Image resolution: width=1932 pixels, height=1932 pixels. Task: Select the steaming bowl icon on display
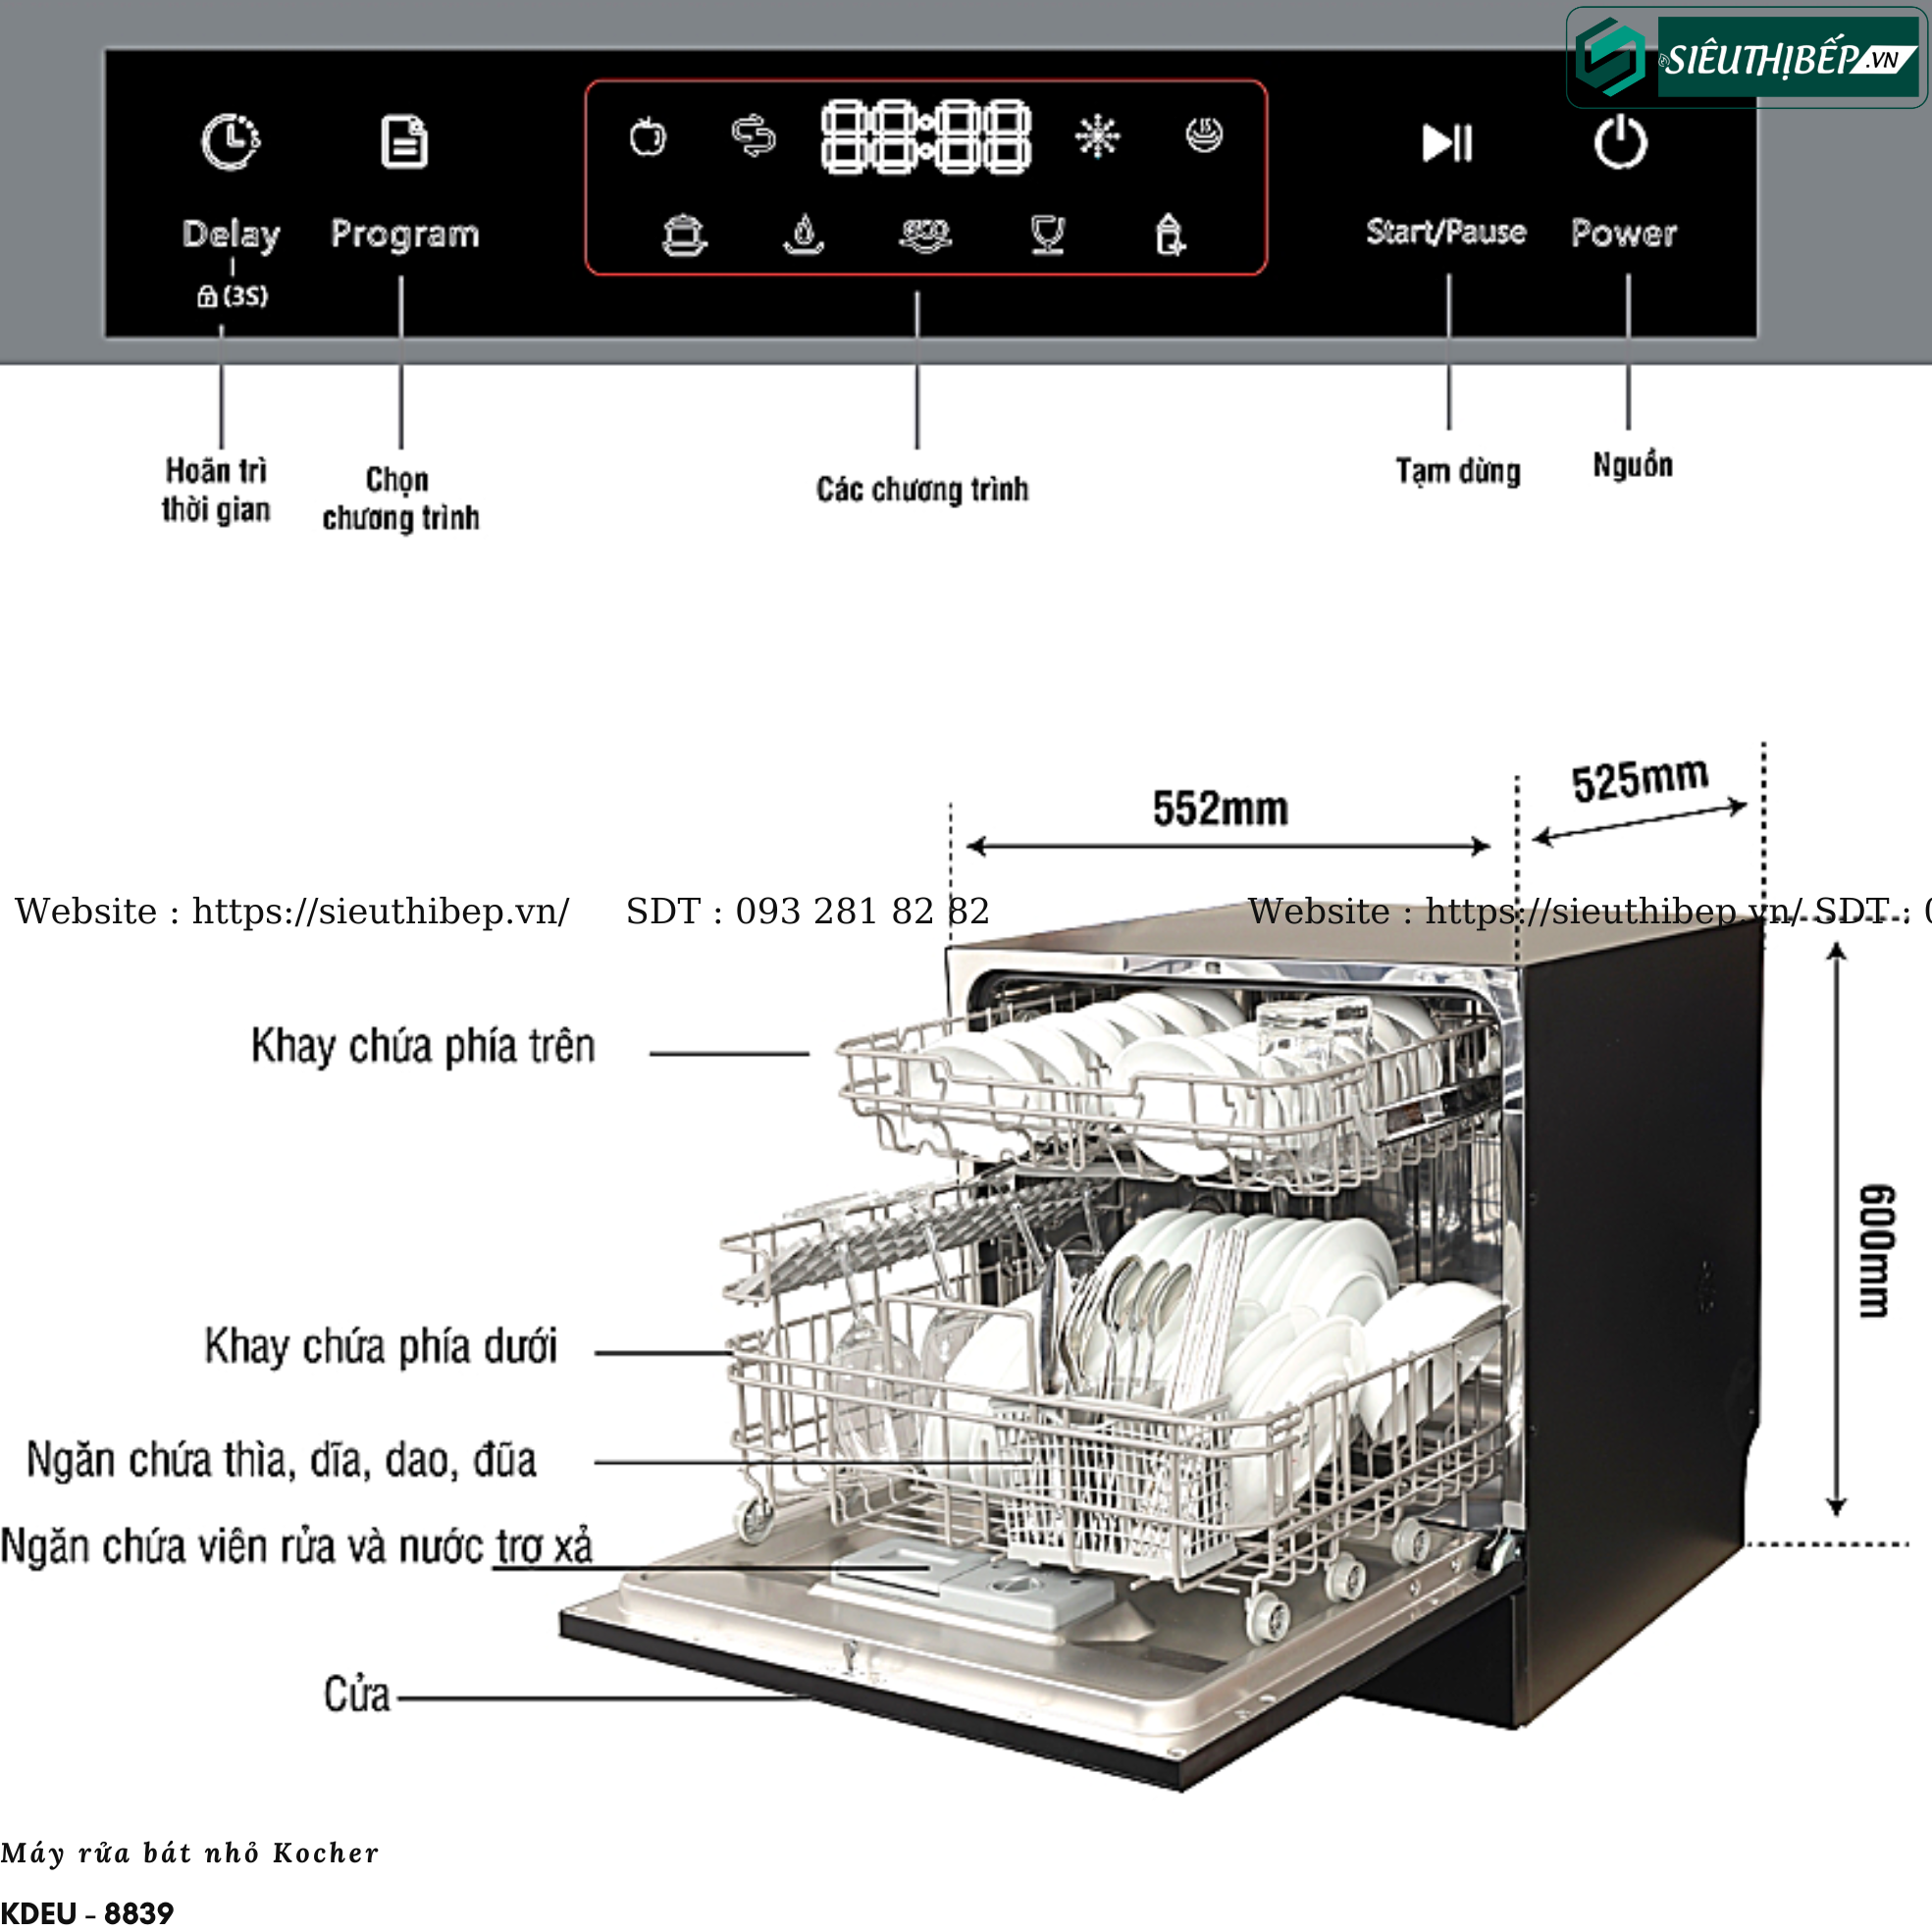click(x=1204, y=135)
